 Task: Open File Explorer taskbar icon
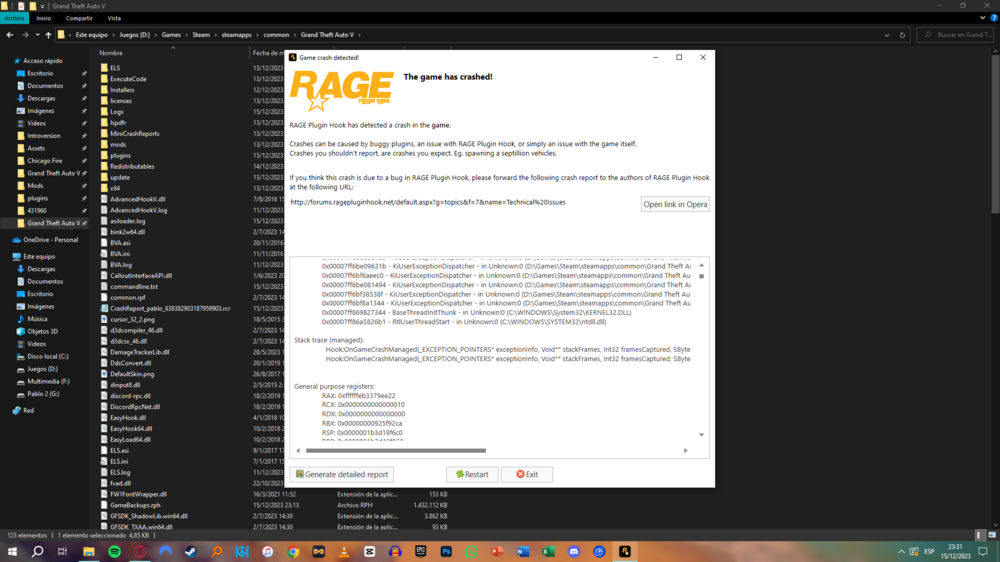tap(89, 551)
